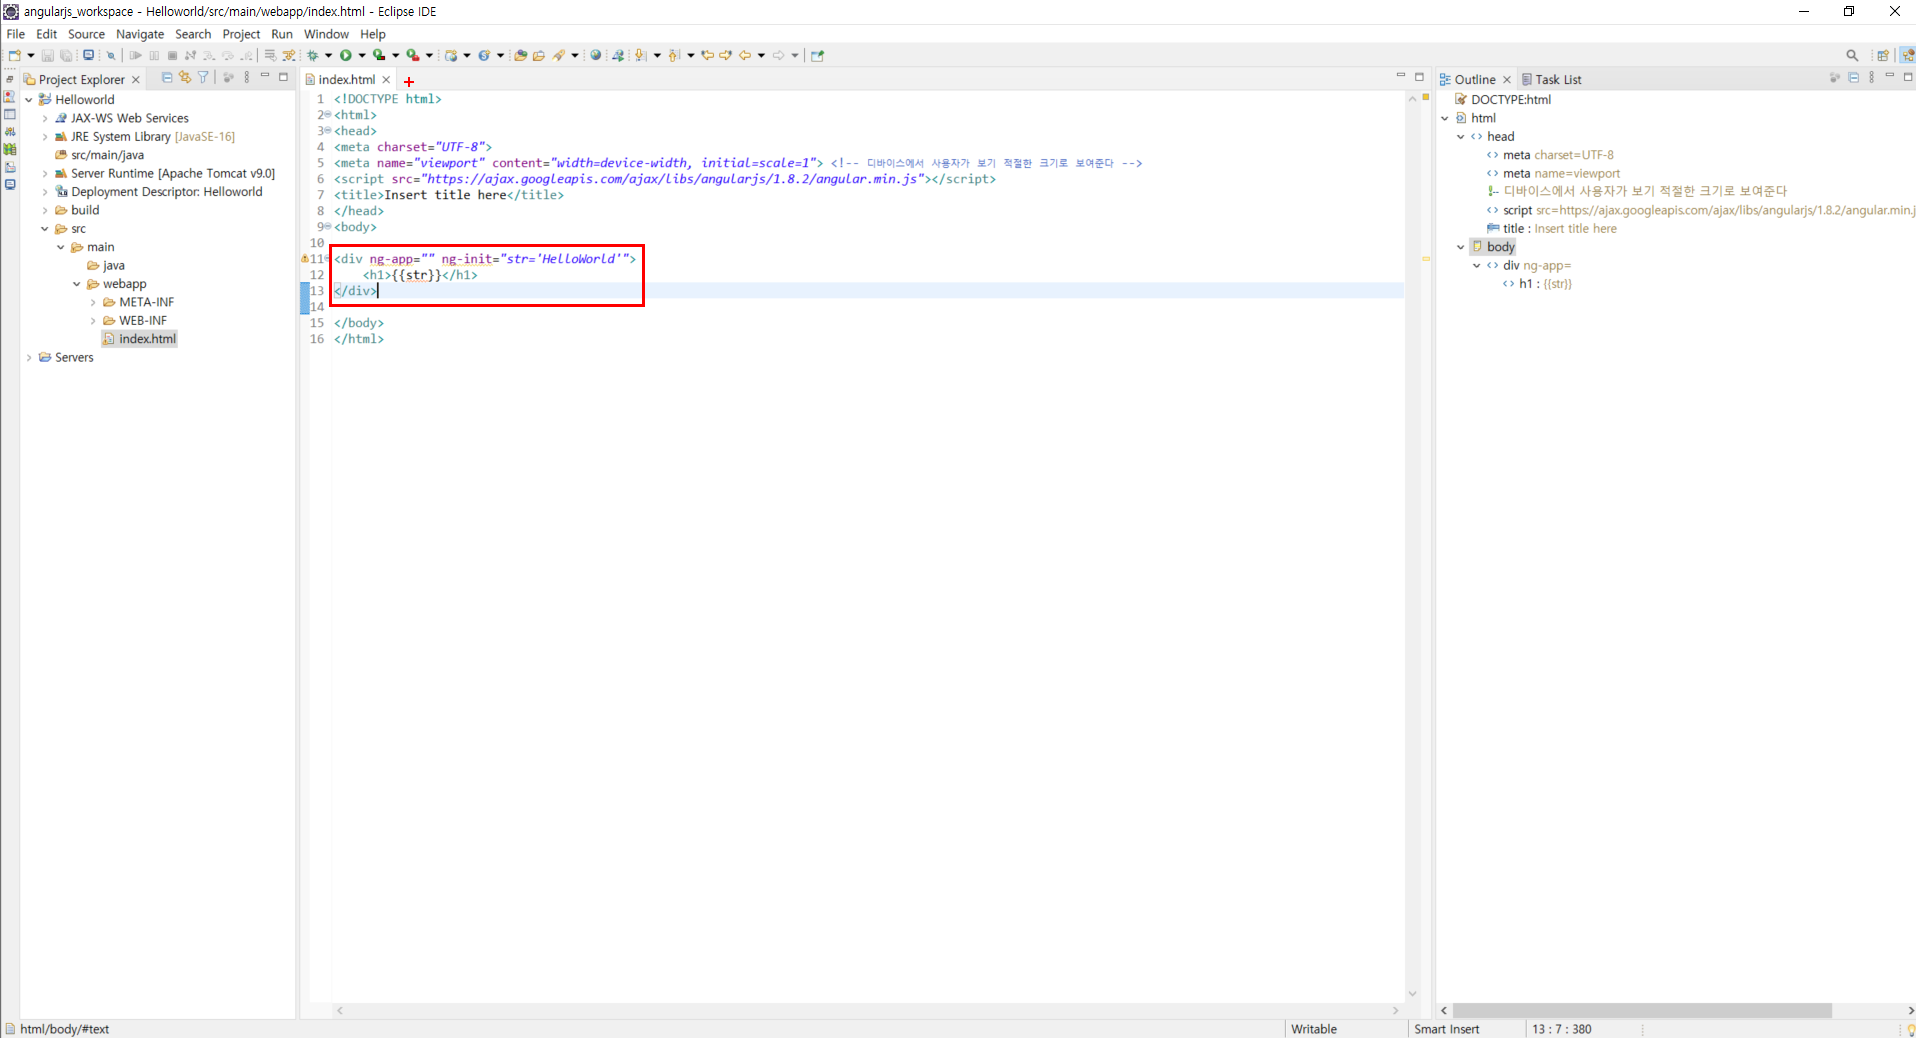
Task: Select 'meta charset=UTF-8' in Outline
Action: coord(1550,155)
